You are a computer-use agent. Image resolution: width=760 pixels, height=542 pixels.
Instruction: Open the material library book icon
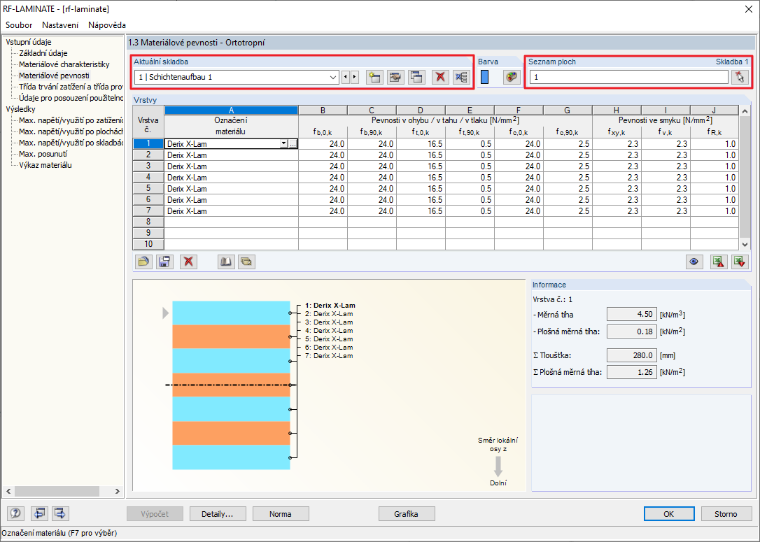point(225,262)
